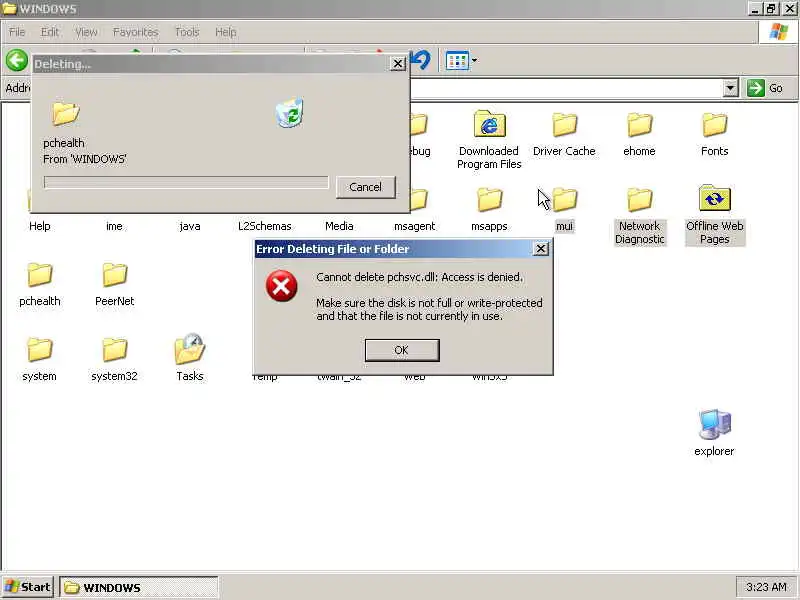Screen dimensions: 800x600
Task: Expand the Address bar dropdown arrow
Action: point(730,88)
